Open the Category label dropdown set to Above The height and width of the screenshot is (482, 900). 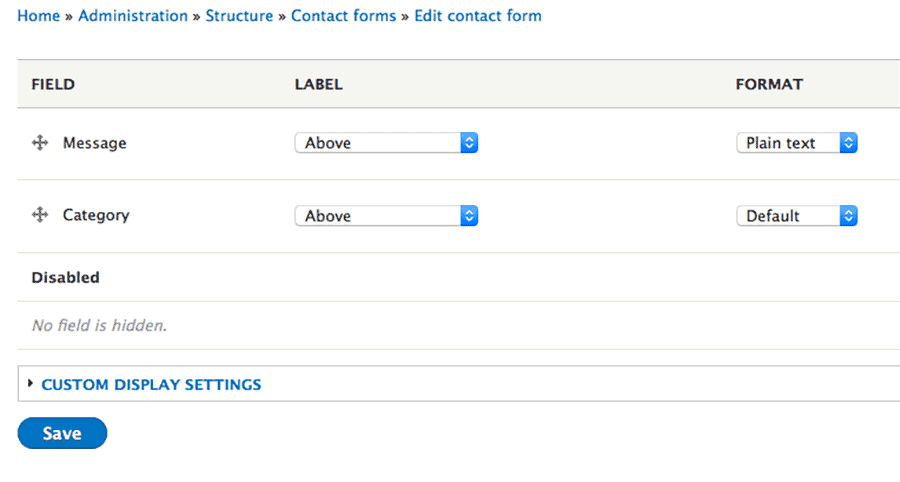(x=386, y=216)
